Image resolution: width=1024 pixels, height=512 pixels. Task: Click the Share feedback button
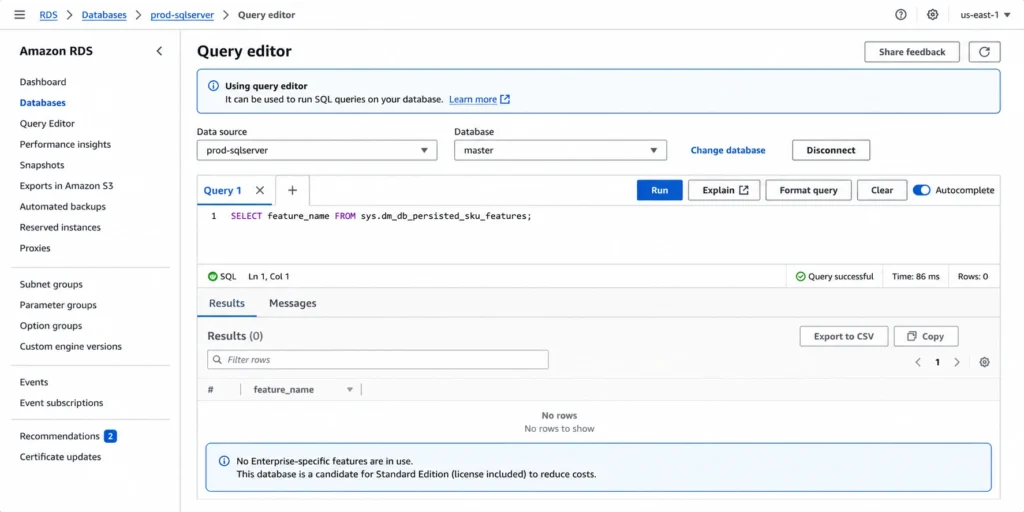[912, 52]
